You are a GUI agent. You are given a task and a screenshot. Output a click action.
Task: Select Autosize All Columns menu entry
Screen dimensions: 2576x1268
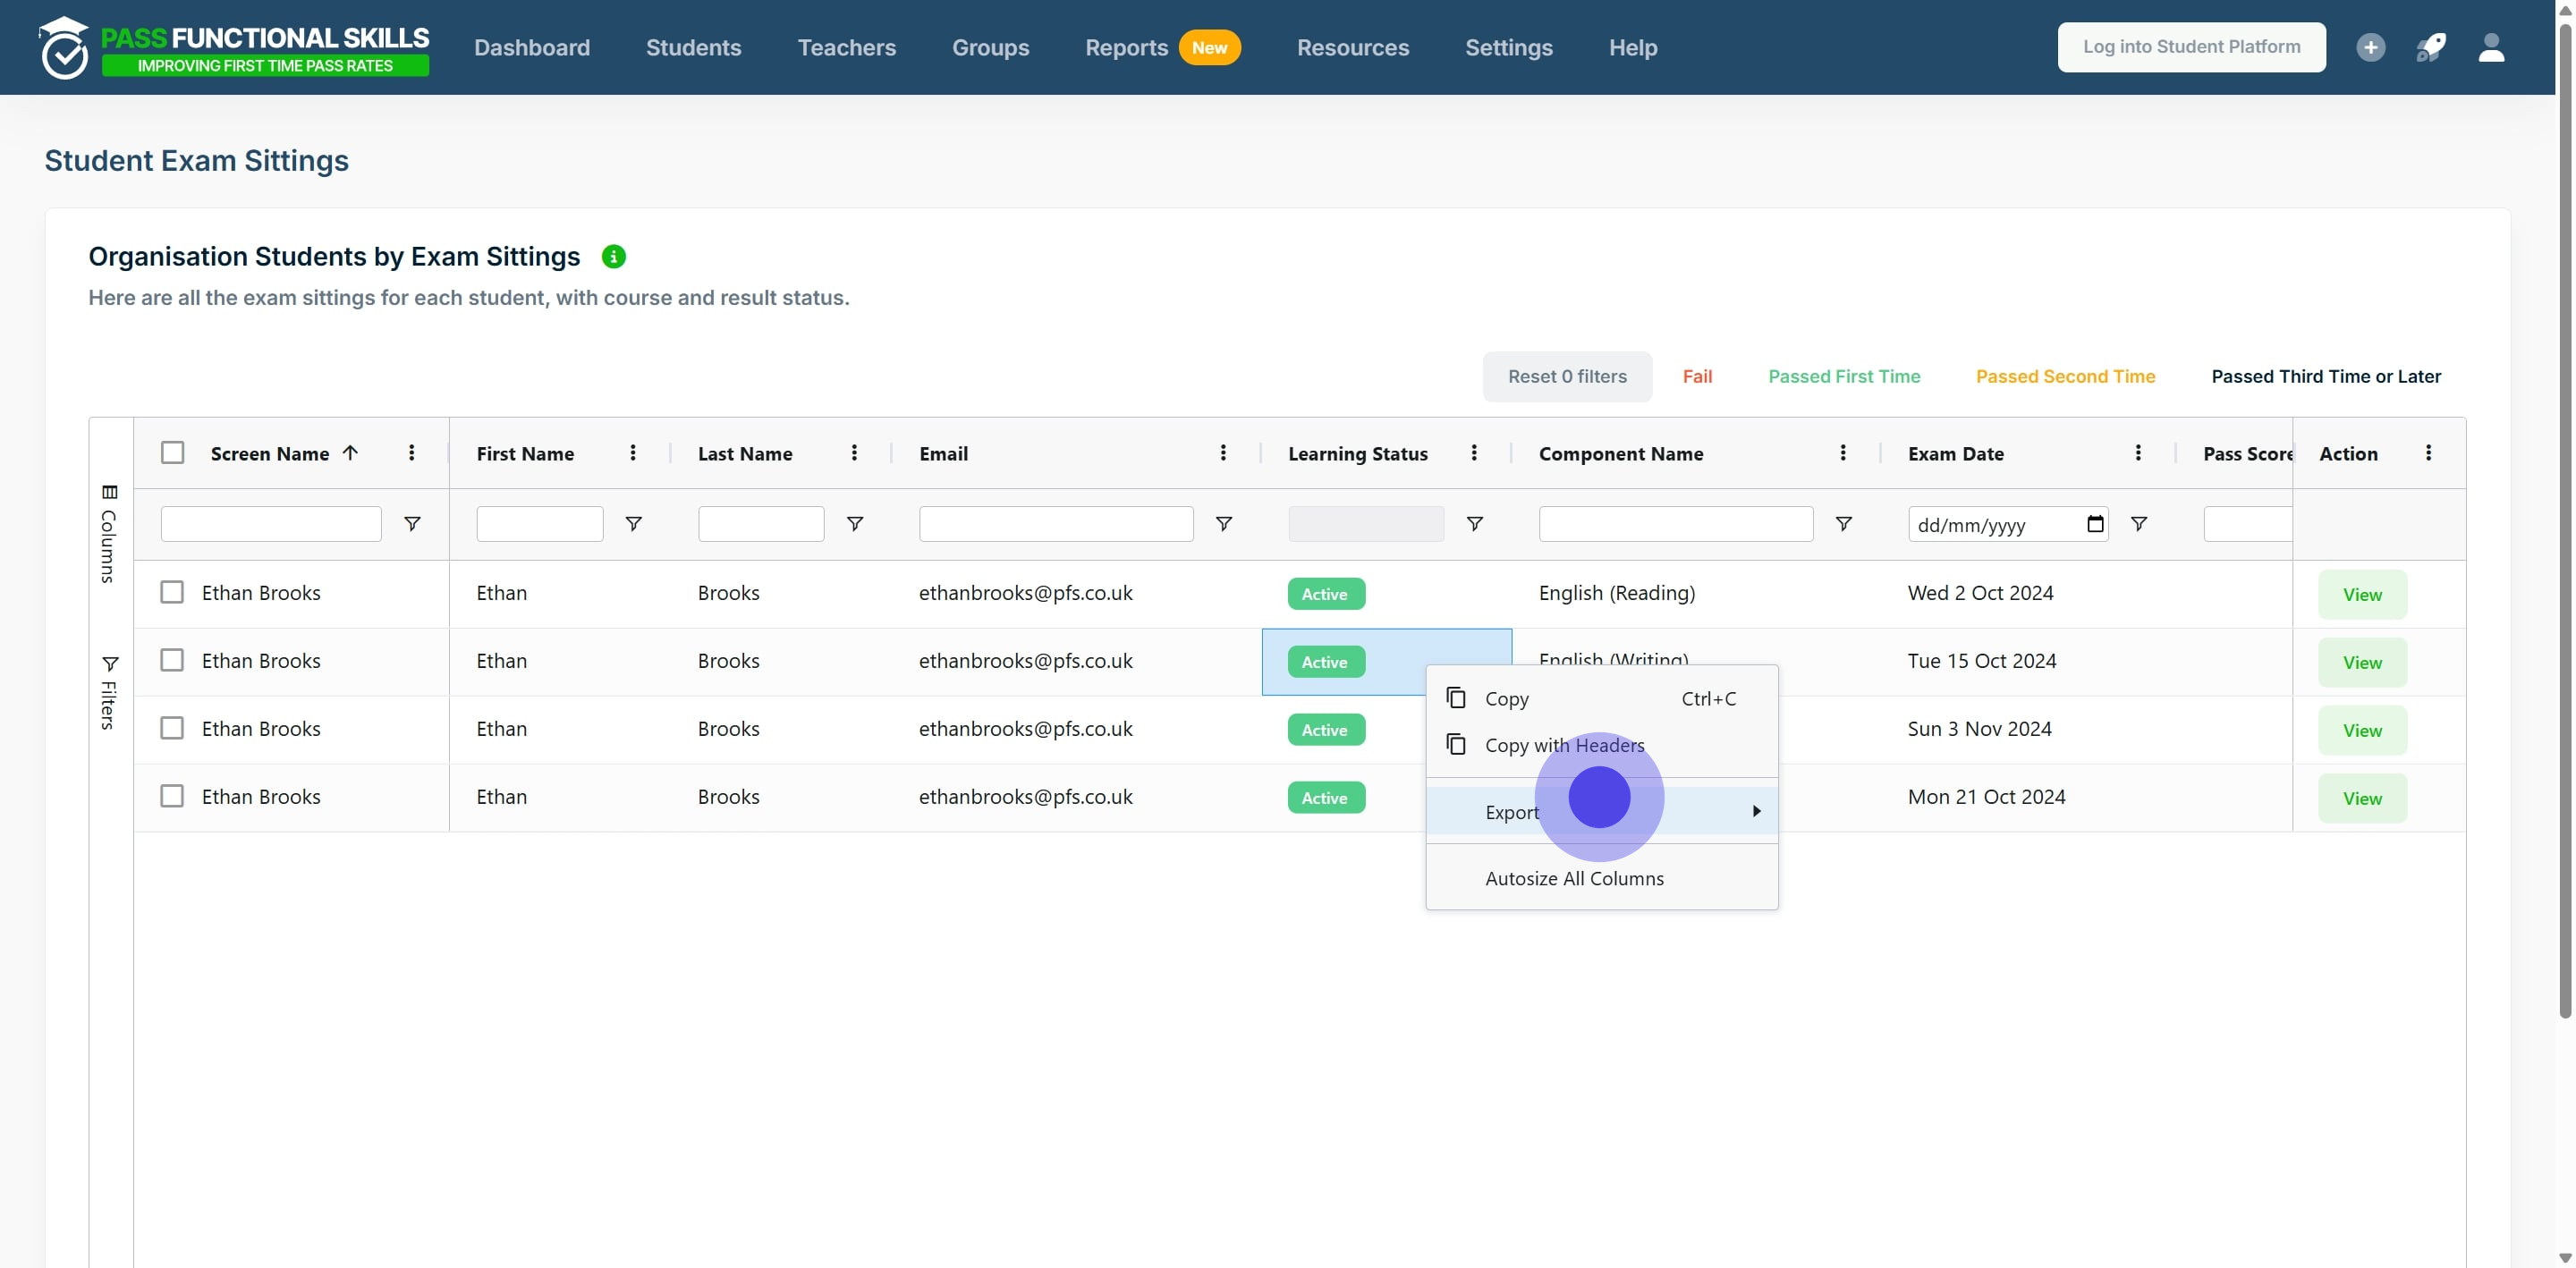(x=1574, y=878)
